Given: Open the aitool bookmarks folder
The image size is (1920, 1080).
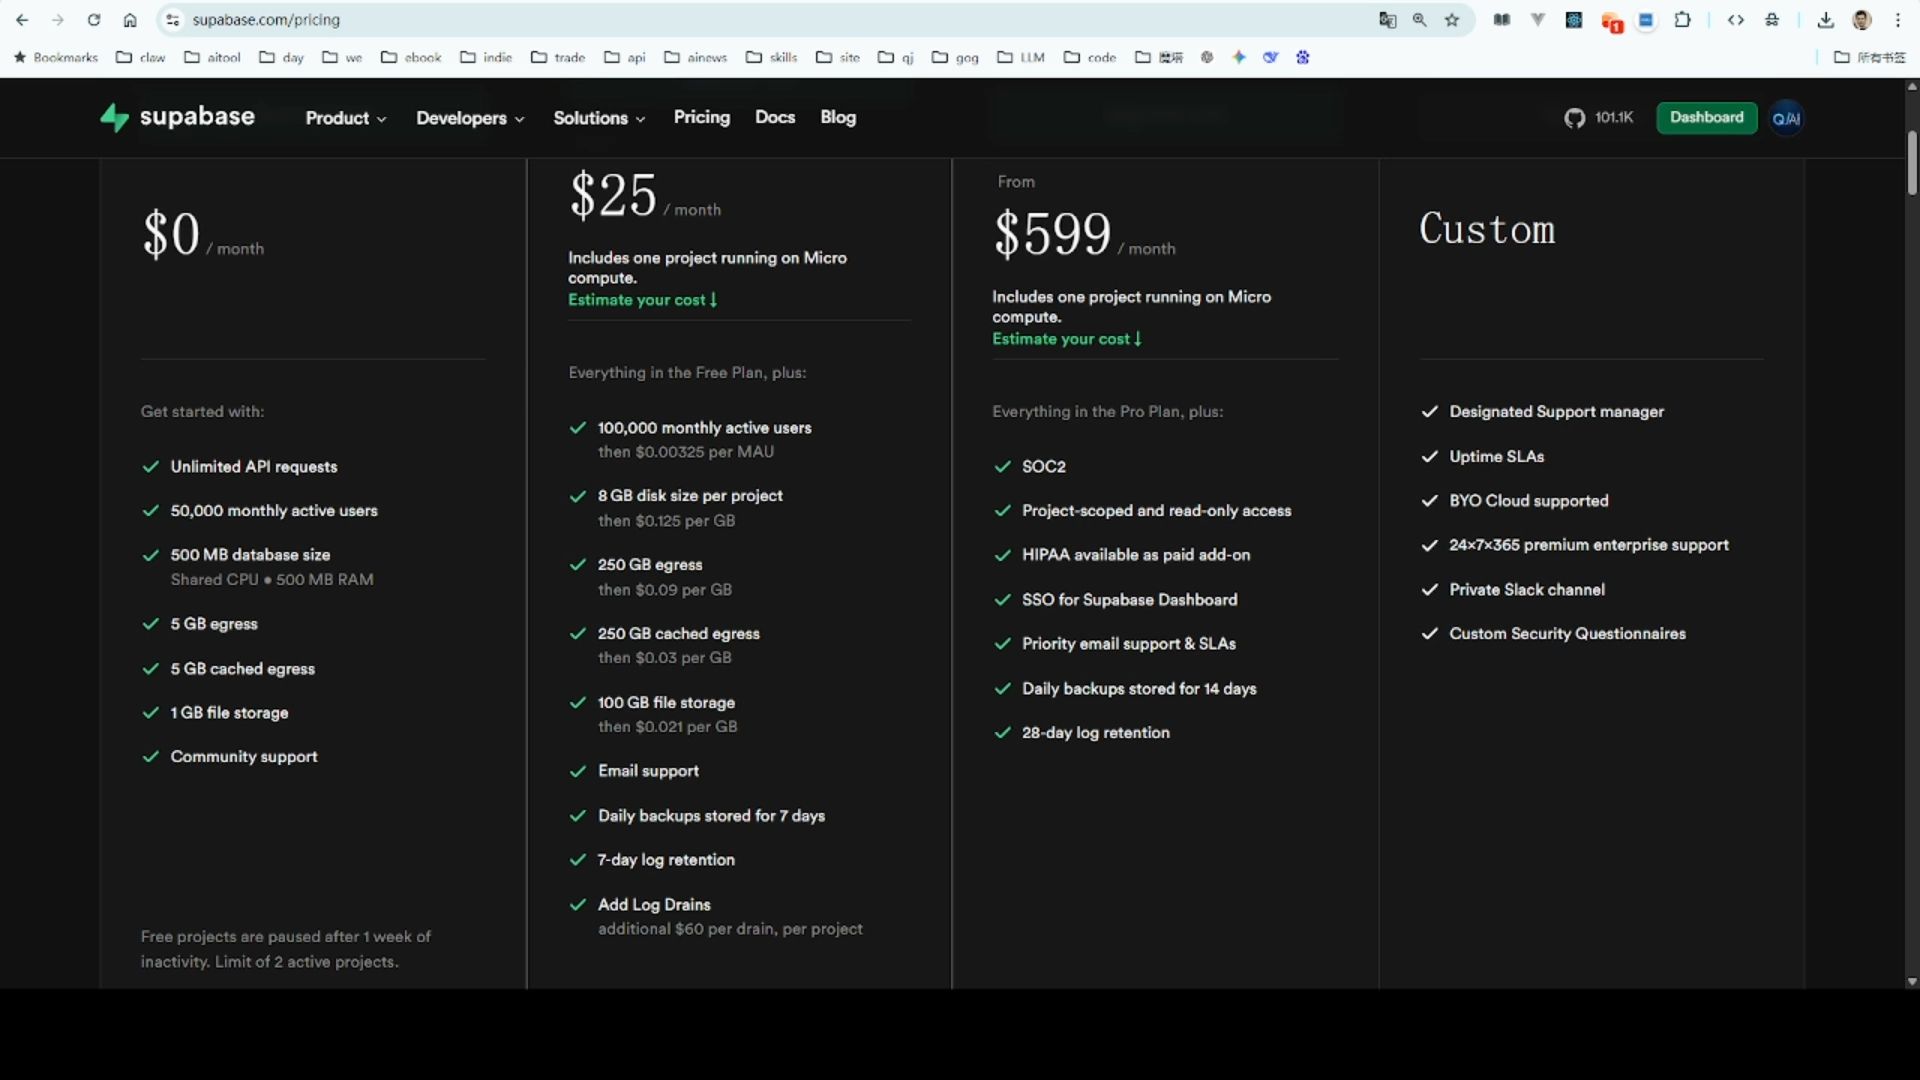Looking at the screenshot, I should point(213,57).
